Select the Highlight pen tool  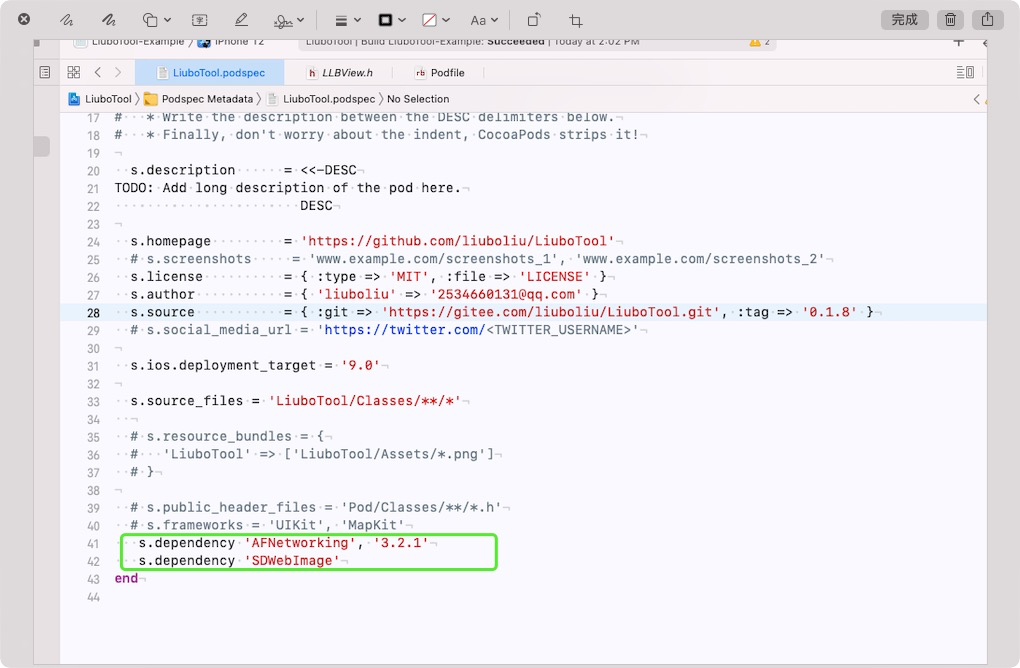241,20
